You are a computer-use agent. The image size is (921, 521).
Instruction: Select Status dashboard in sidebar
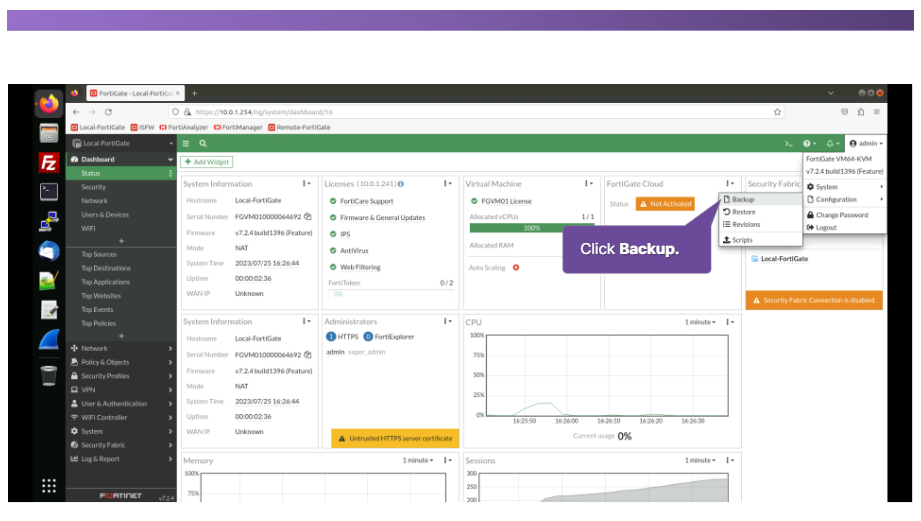coord(121,173)
